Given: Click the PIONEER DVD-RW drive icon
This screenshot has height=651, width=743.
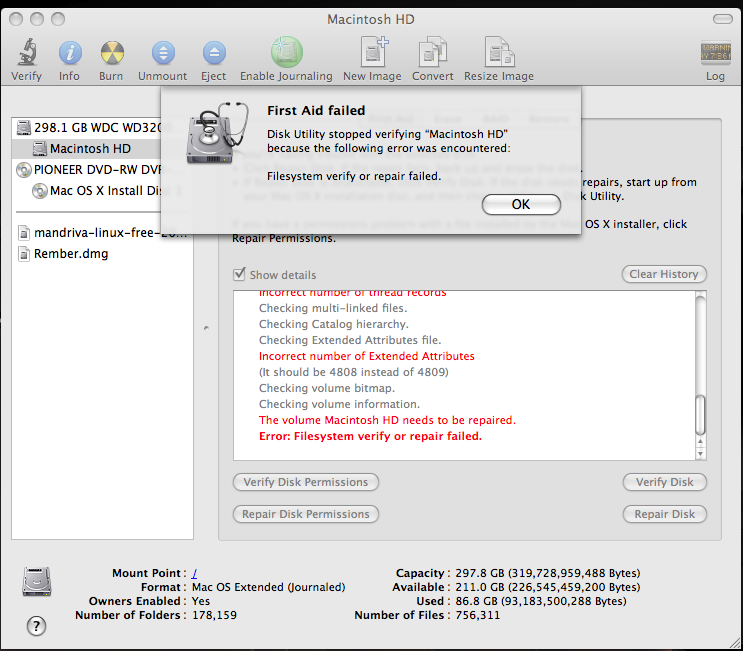Looking at the screenshot, I should click(x=24, y=170).
